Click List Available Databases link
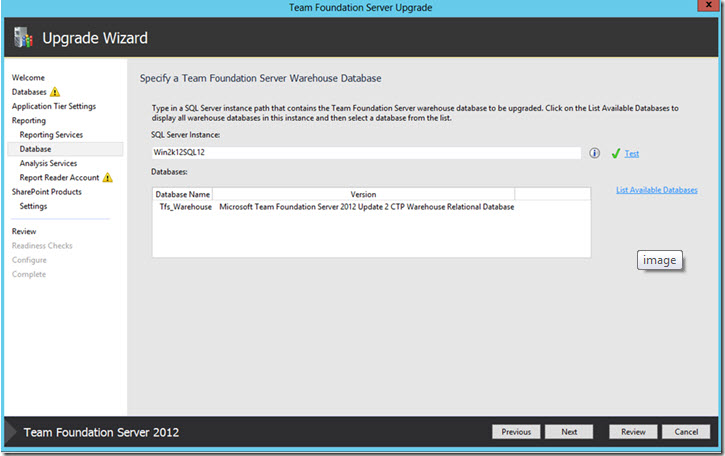Screen dimensions: 725x456 tap(657, 190)
